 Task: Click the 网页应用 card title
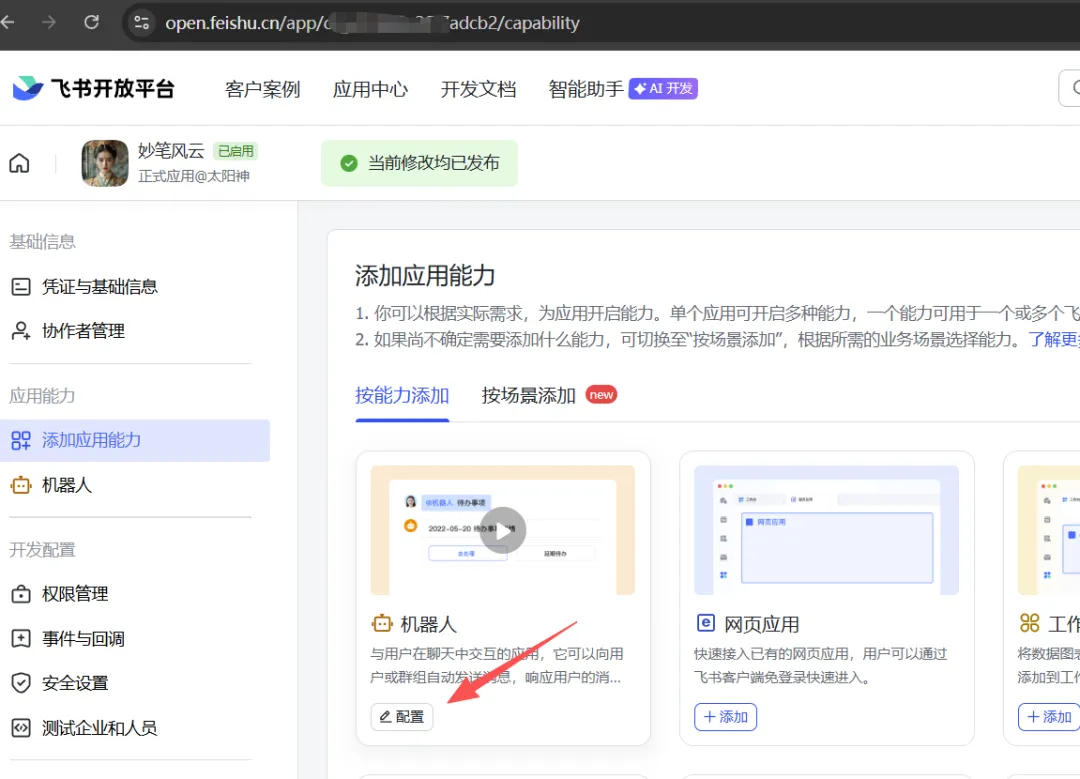click(x=761, y=625)
